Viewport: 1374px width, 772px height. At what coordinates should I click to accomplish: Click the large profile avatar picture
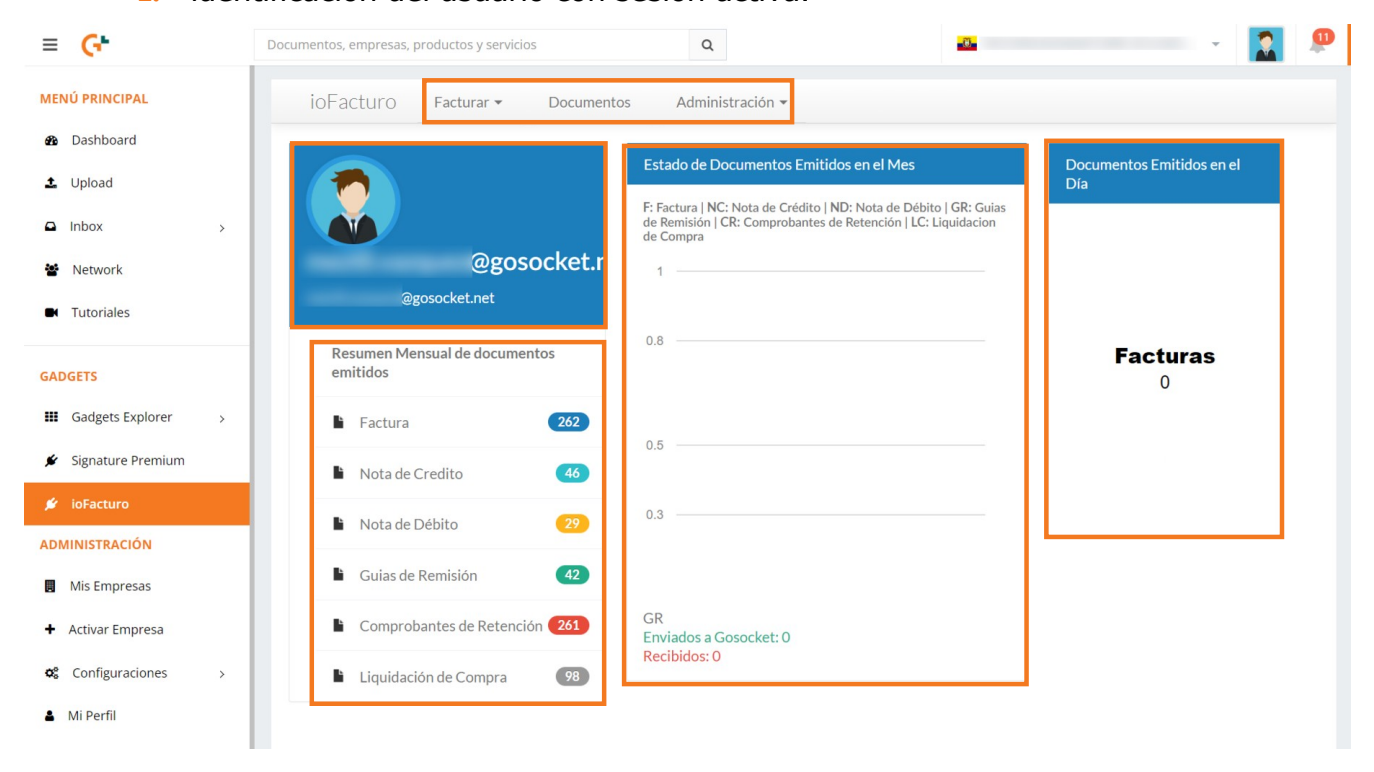pos(353,201)
